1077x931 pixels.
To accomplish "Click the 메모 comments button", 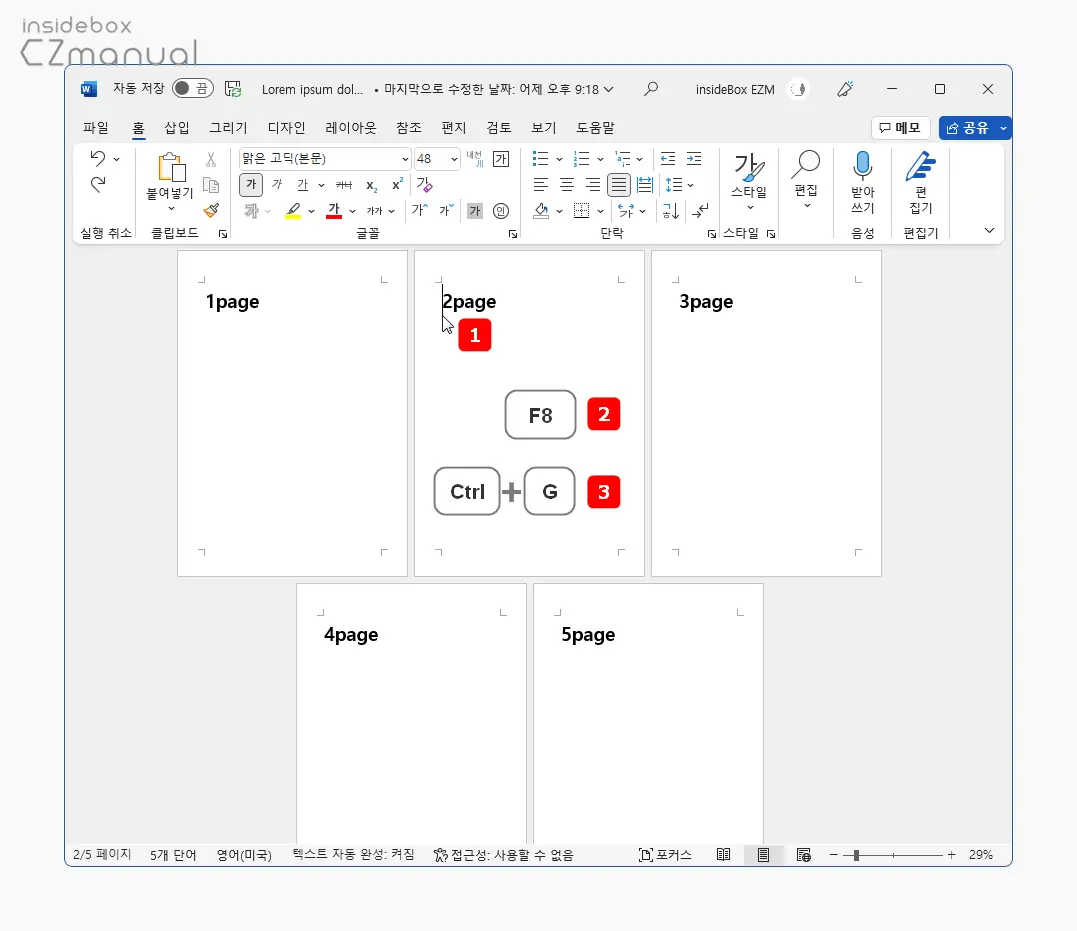I will [x=900, y=128].
